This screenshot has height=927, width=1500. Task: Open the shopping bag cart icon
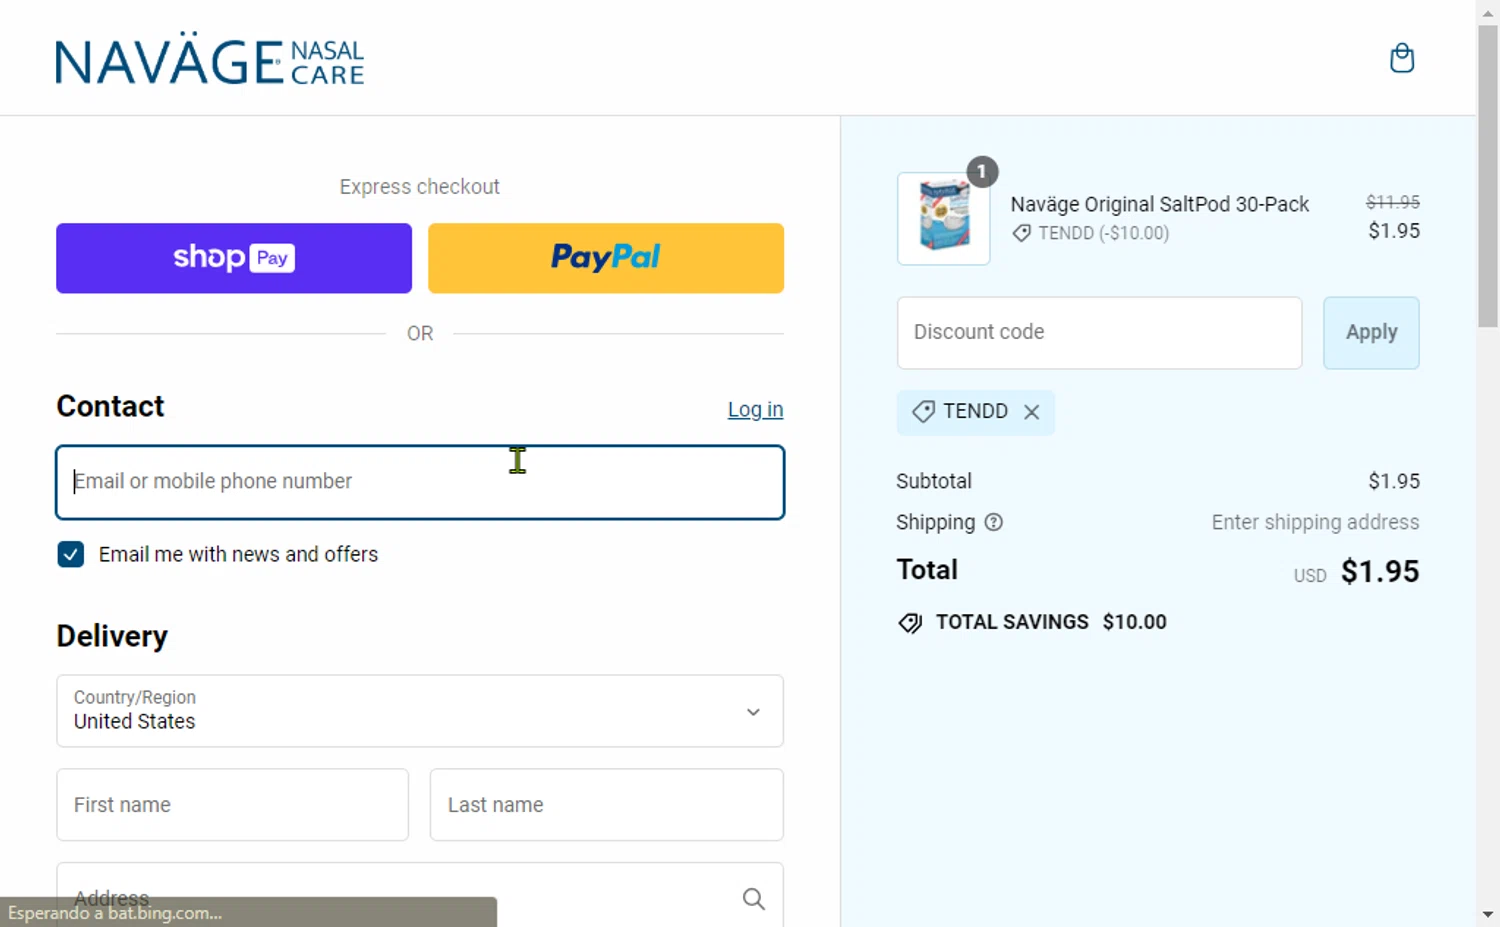(1402, 58)
